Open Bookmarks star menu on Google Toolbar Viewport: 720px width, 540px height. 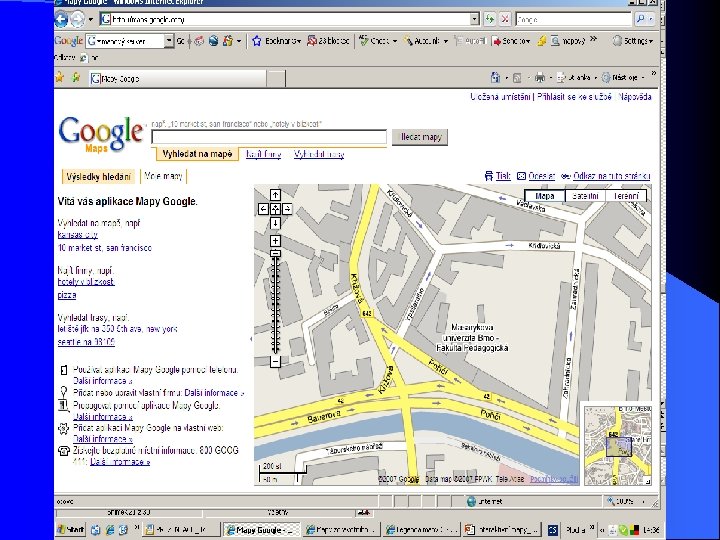click(277, 41)
